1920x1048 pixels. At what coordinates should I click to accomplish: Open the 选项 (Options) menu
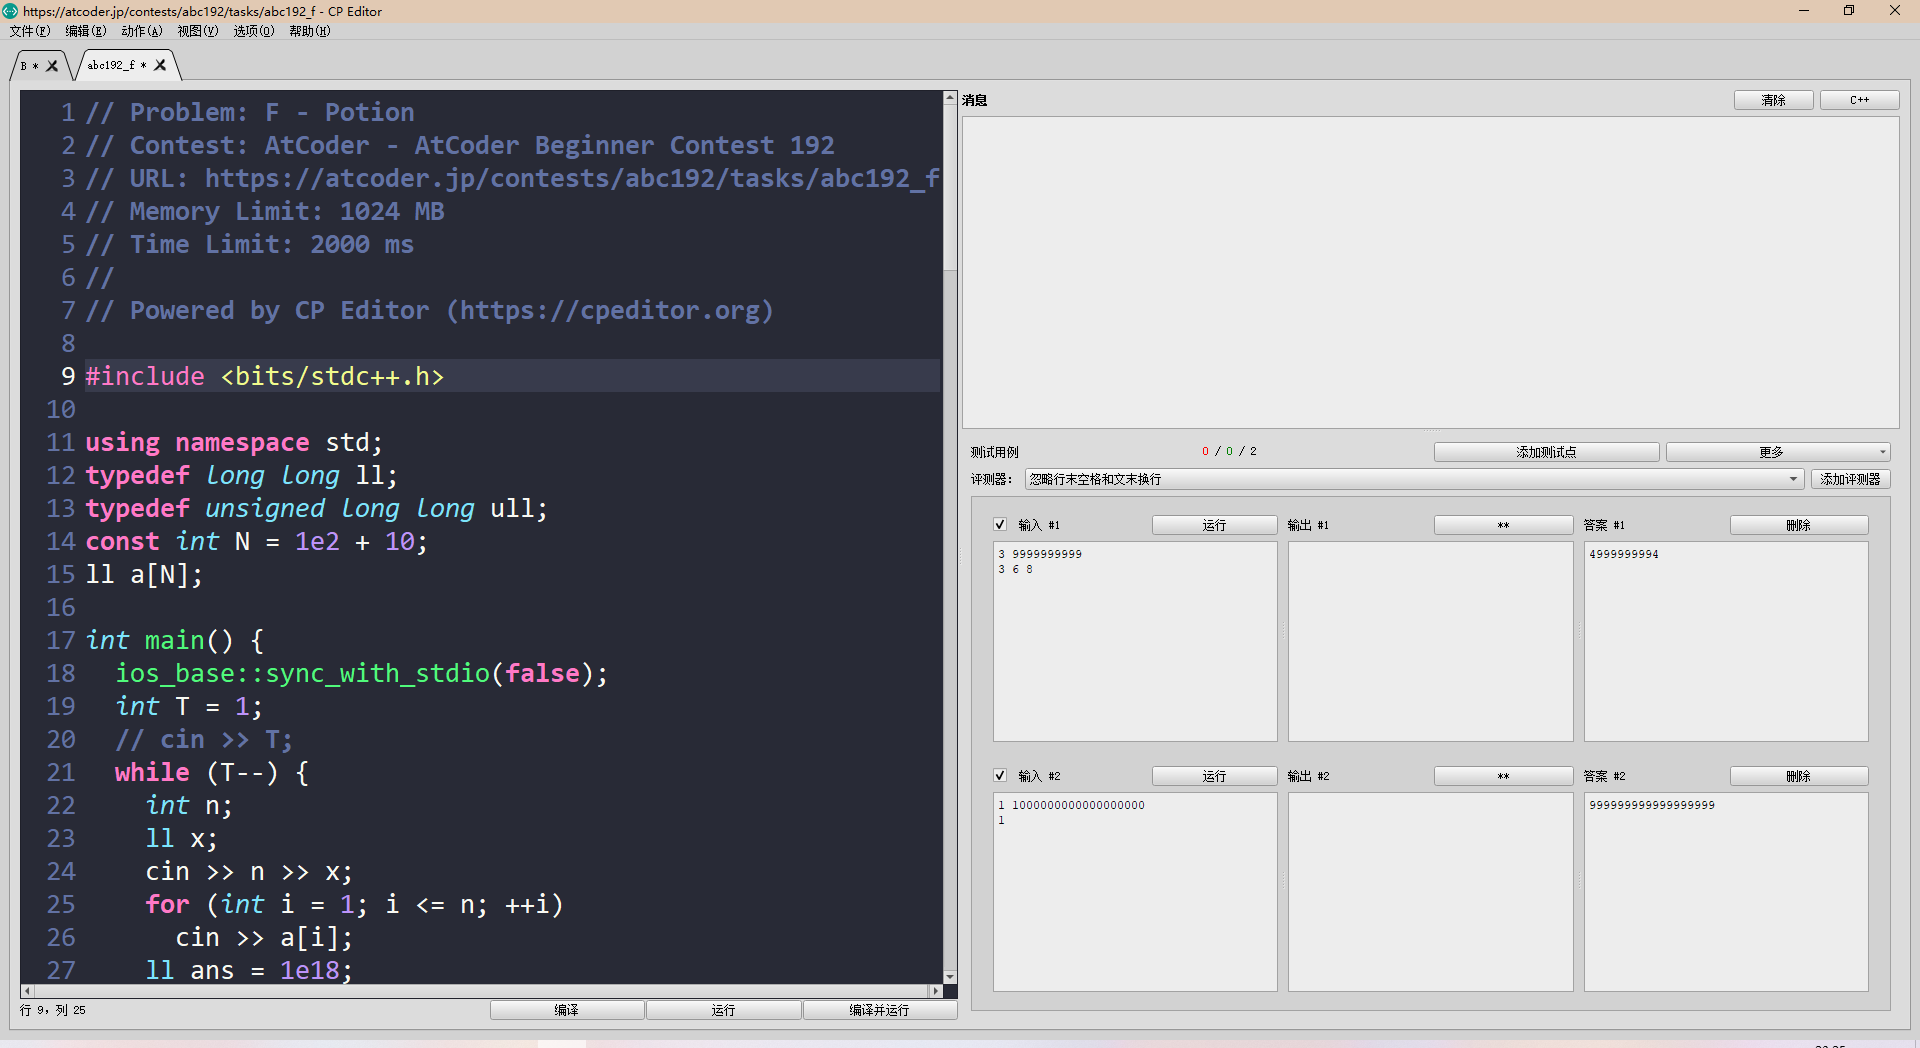point(254,31)
